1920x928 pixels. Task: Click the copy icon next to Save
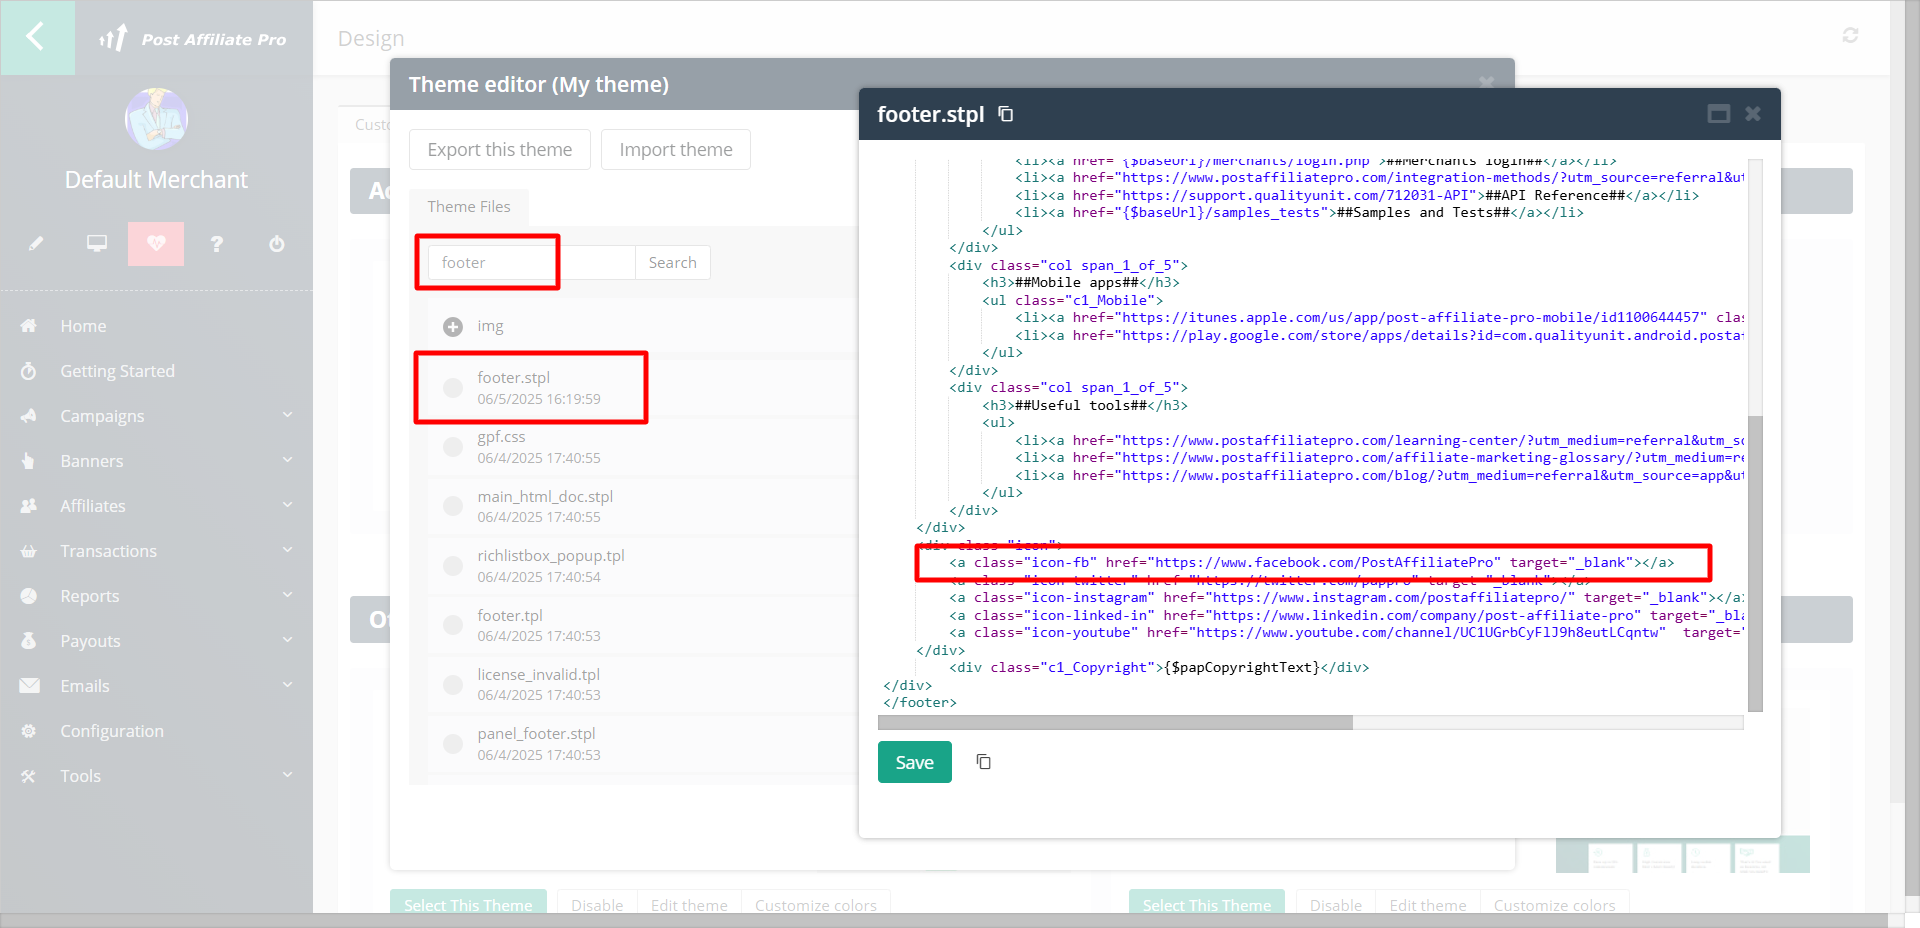[984, 762]
